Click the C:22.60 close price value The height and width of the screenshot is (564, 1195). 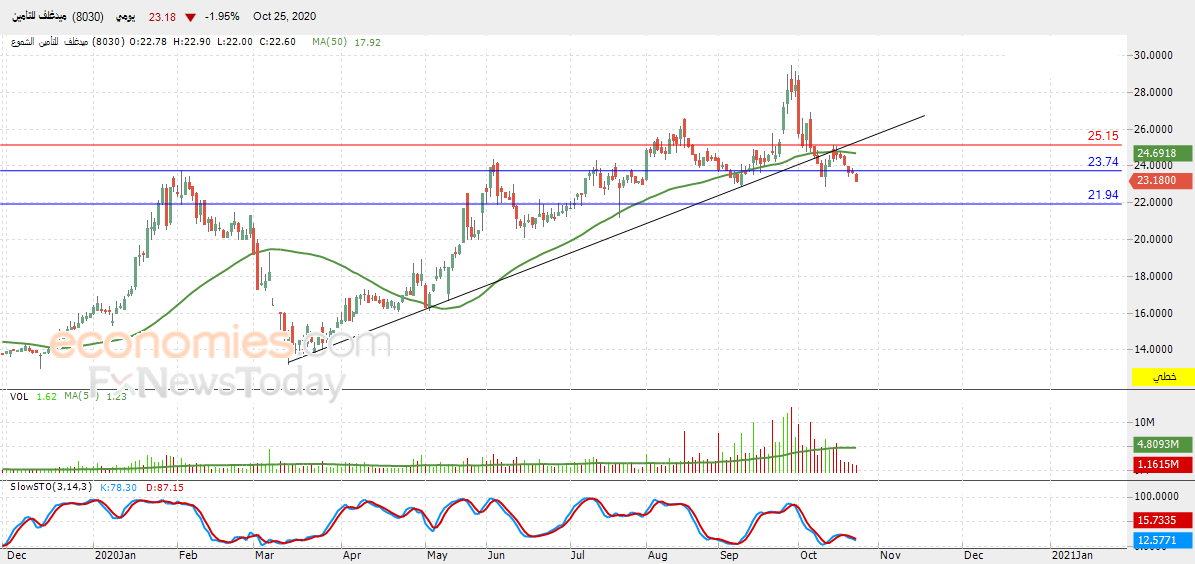coord(277,43)
